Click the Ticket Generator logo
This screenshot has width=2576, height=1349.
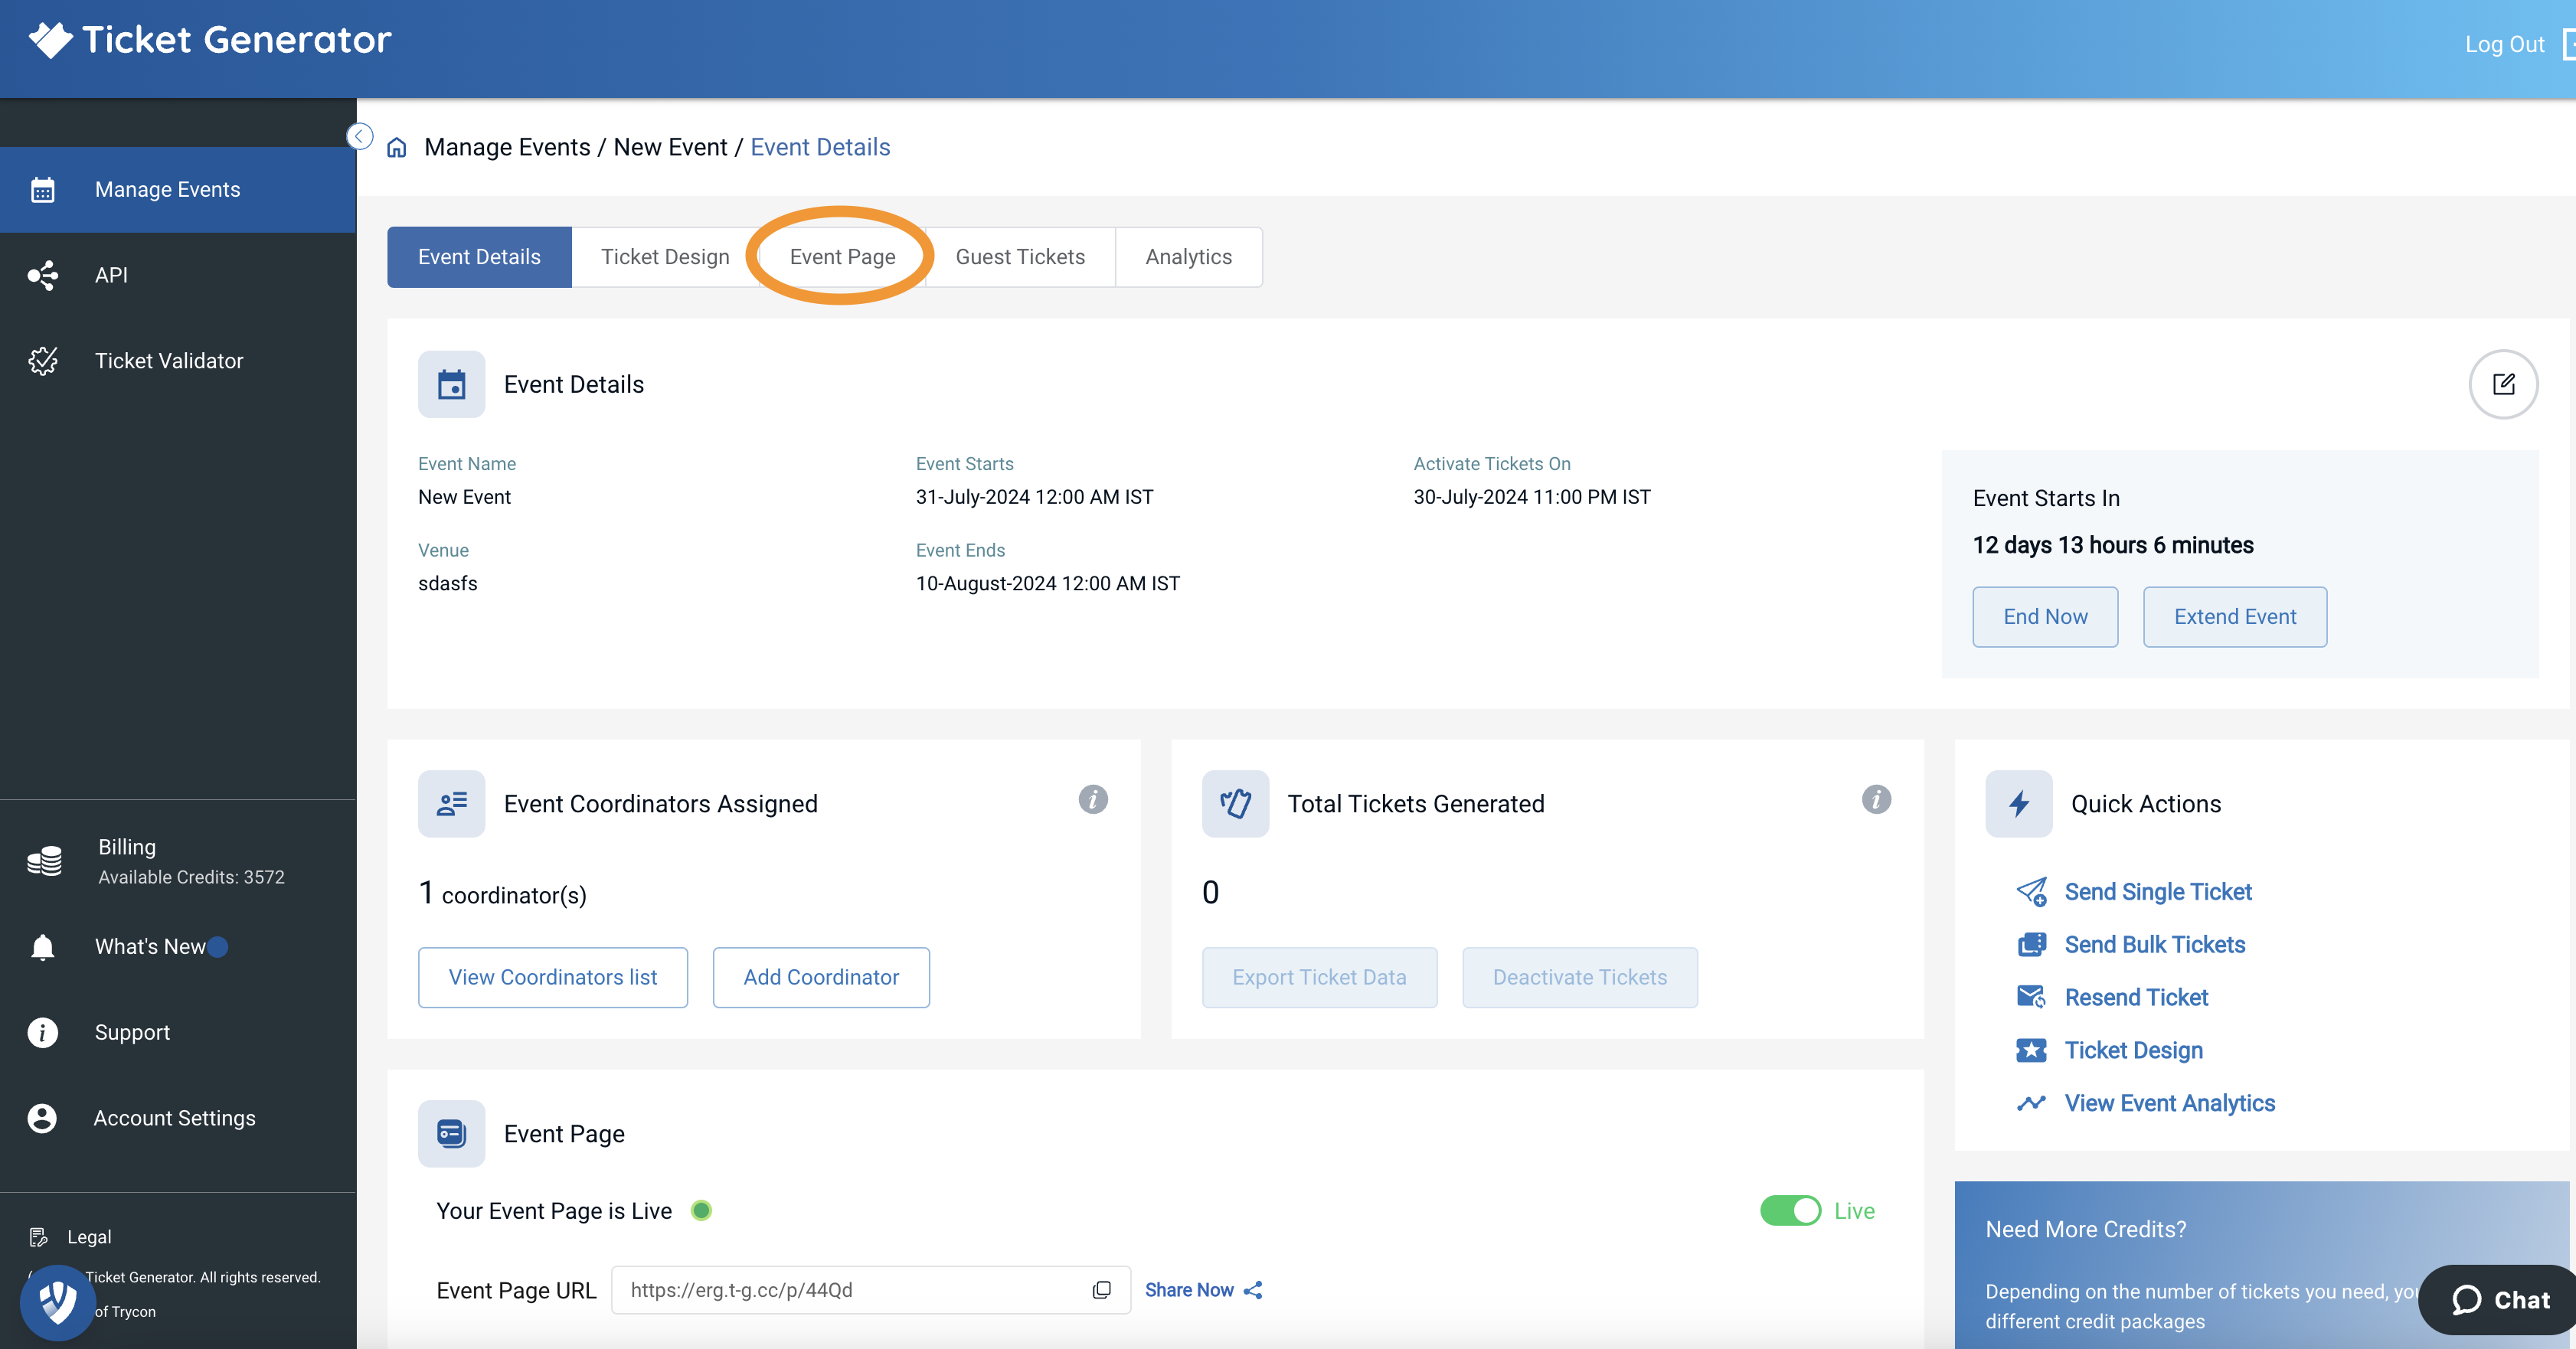pyautogui.click(x=210, y=40)
